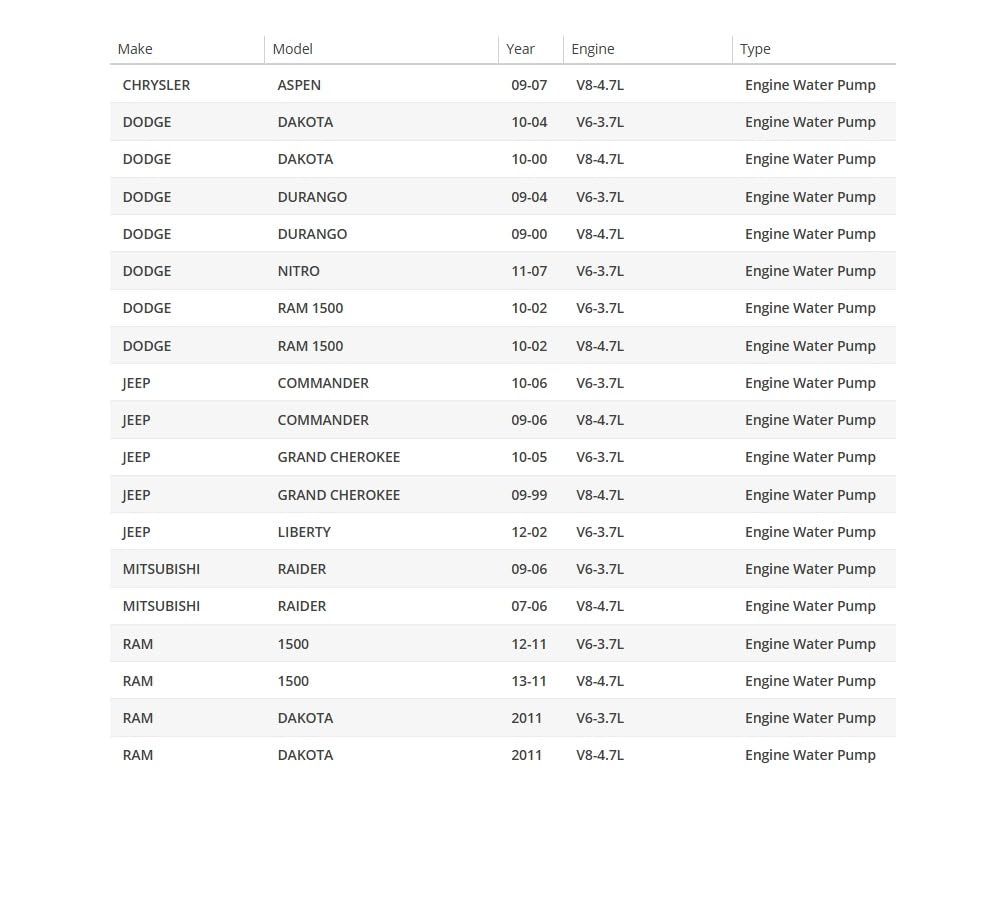1000x900 pixels.
Task: Click the Year column header
Action: [520, 49]
